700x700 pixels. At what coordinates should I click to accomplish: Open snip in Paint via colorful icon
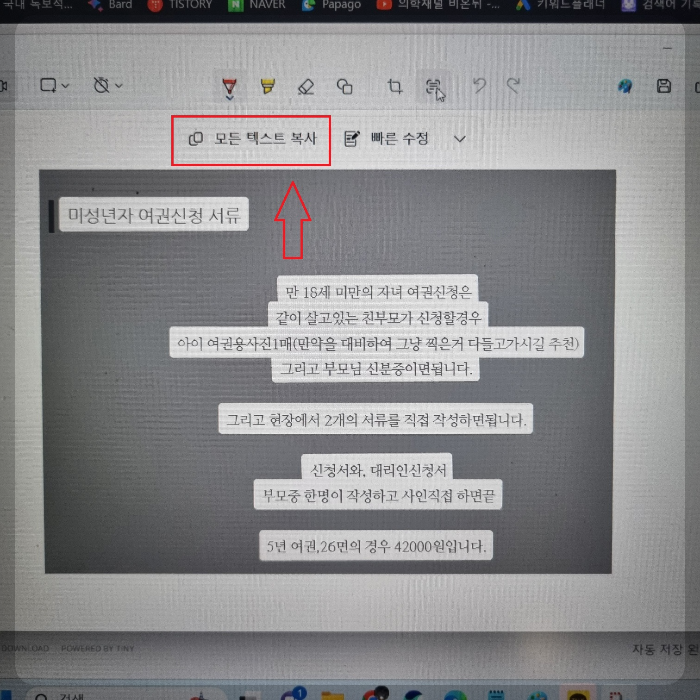point(625,86)
